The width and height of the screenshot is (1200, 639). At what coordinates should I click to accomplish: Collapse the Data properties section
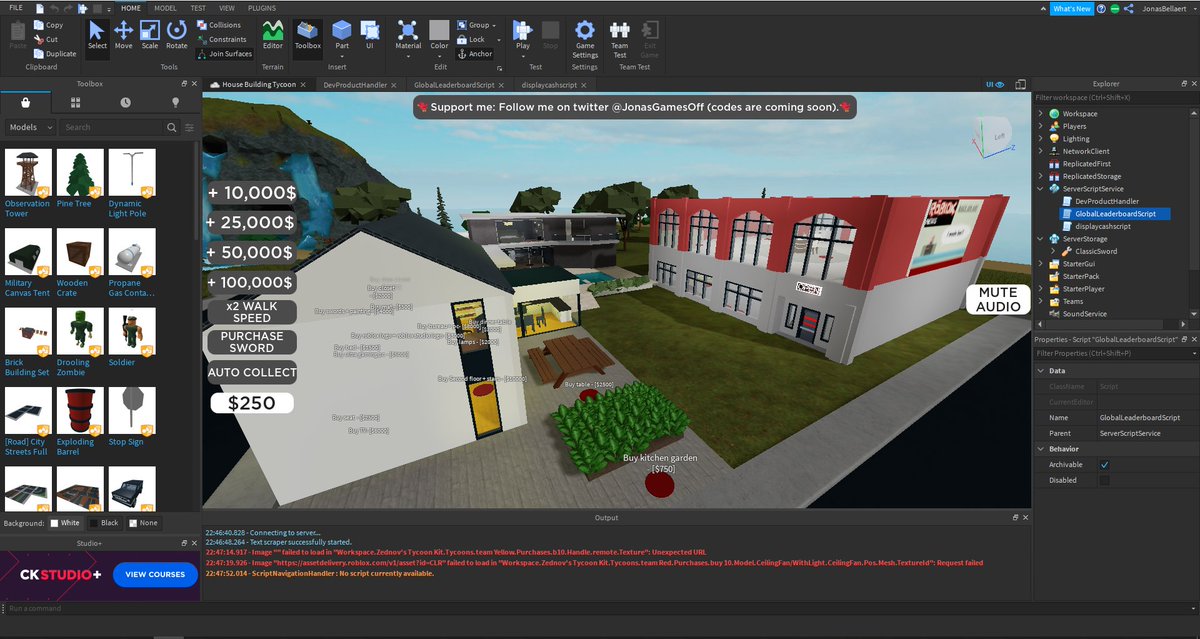1040,370
